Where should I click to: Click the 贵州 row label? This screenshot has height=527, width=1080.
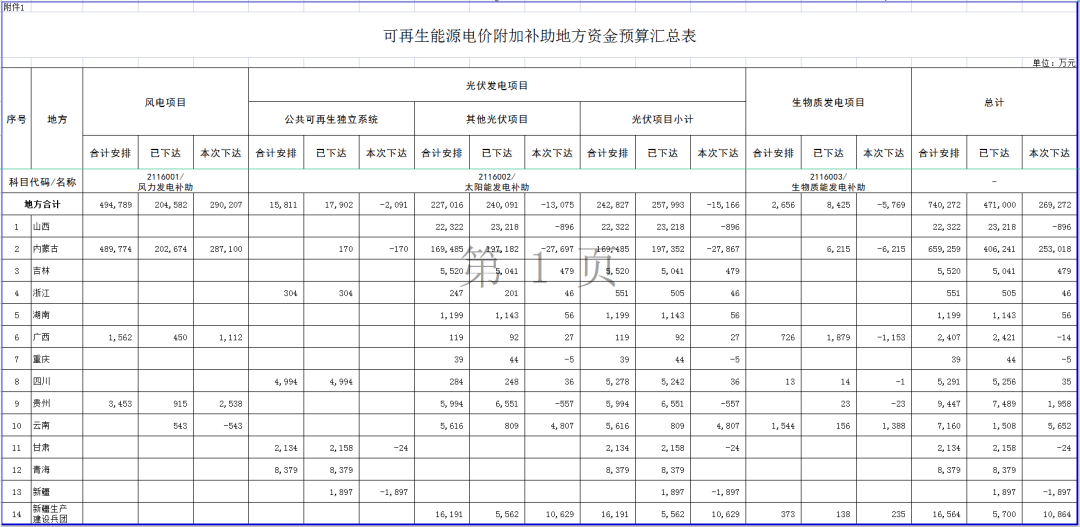click(x=57, y=403)
